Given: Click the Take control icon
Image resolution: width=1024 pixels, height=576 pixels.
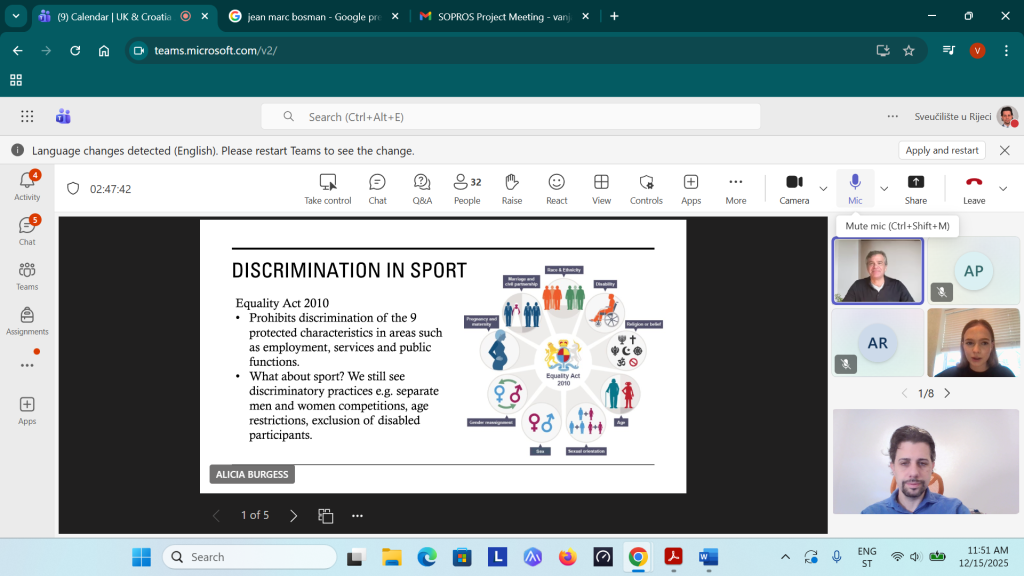Looking at the screenshot, I should tap(328, 188).
